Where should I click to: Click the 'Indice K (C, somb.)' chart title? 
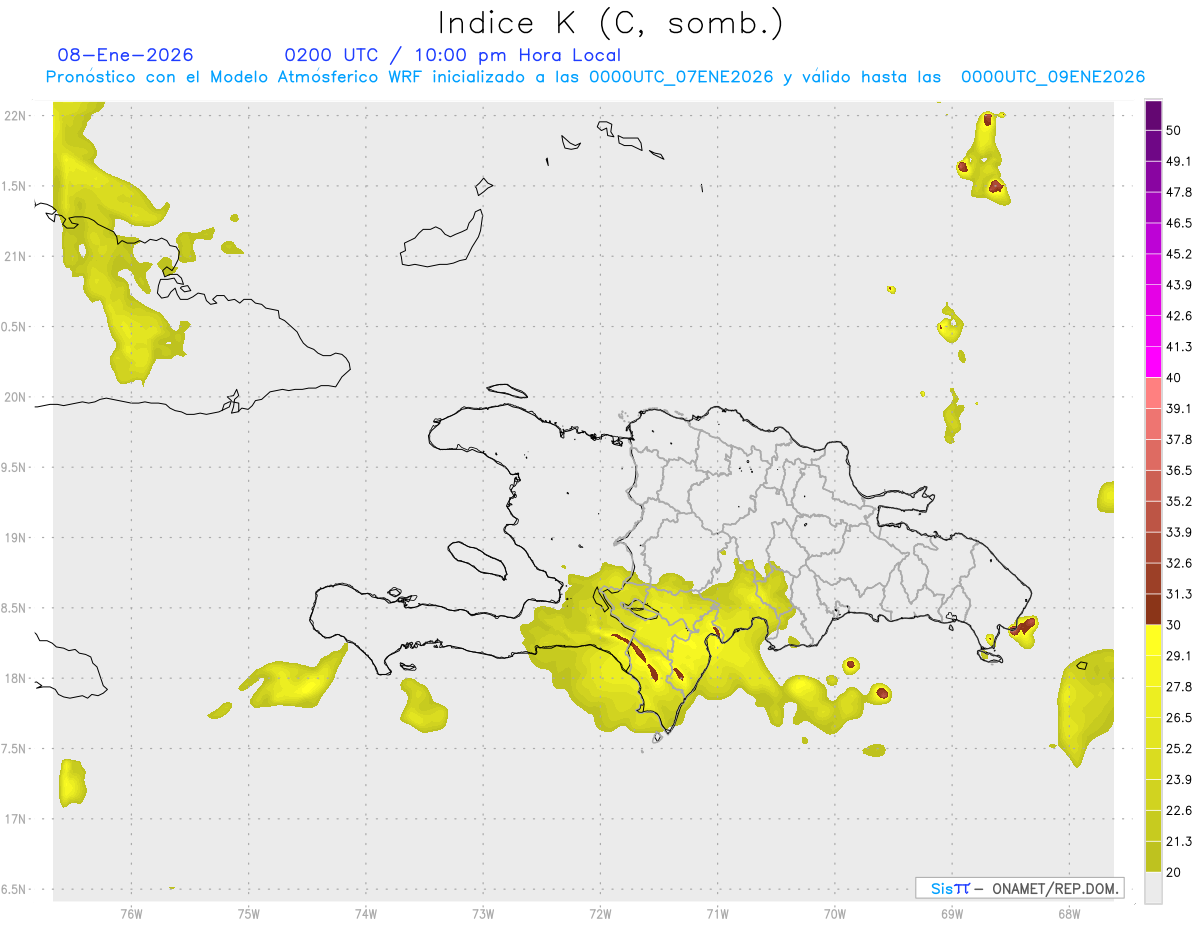coord(610,23)
